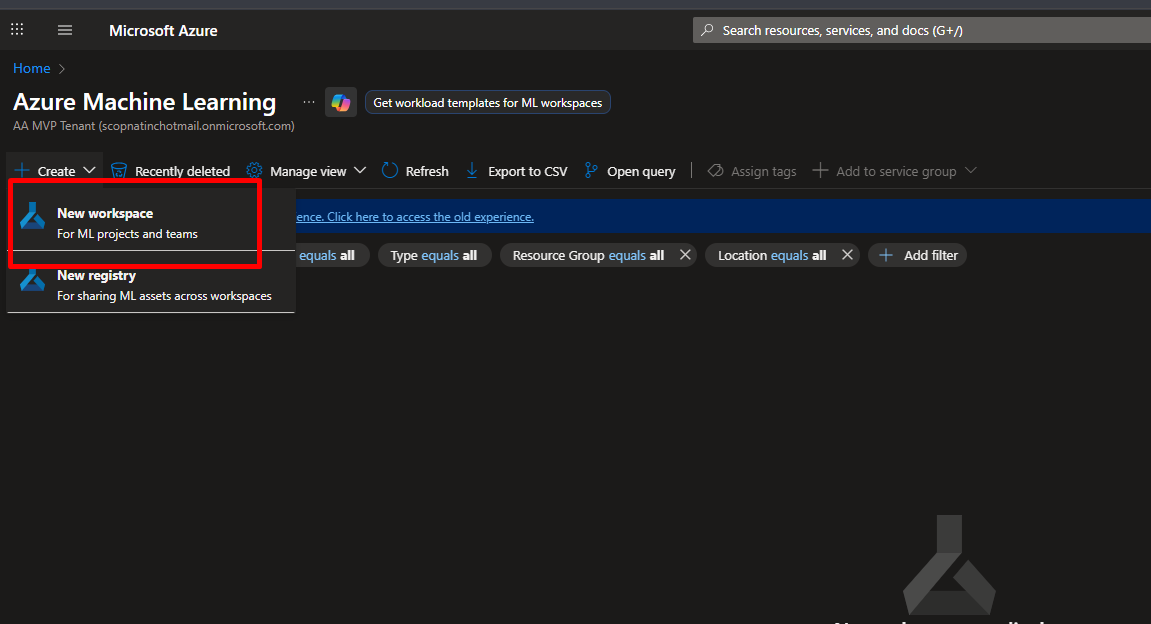This screenshot has width=1151, height=624.
Task: Click the Assign tags icon
Action: [715, 171]
